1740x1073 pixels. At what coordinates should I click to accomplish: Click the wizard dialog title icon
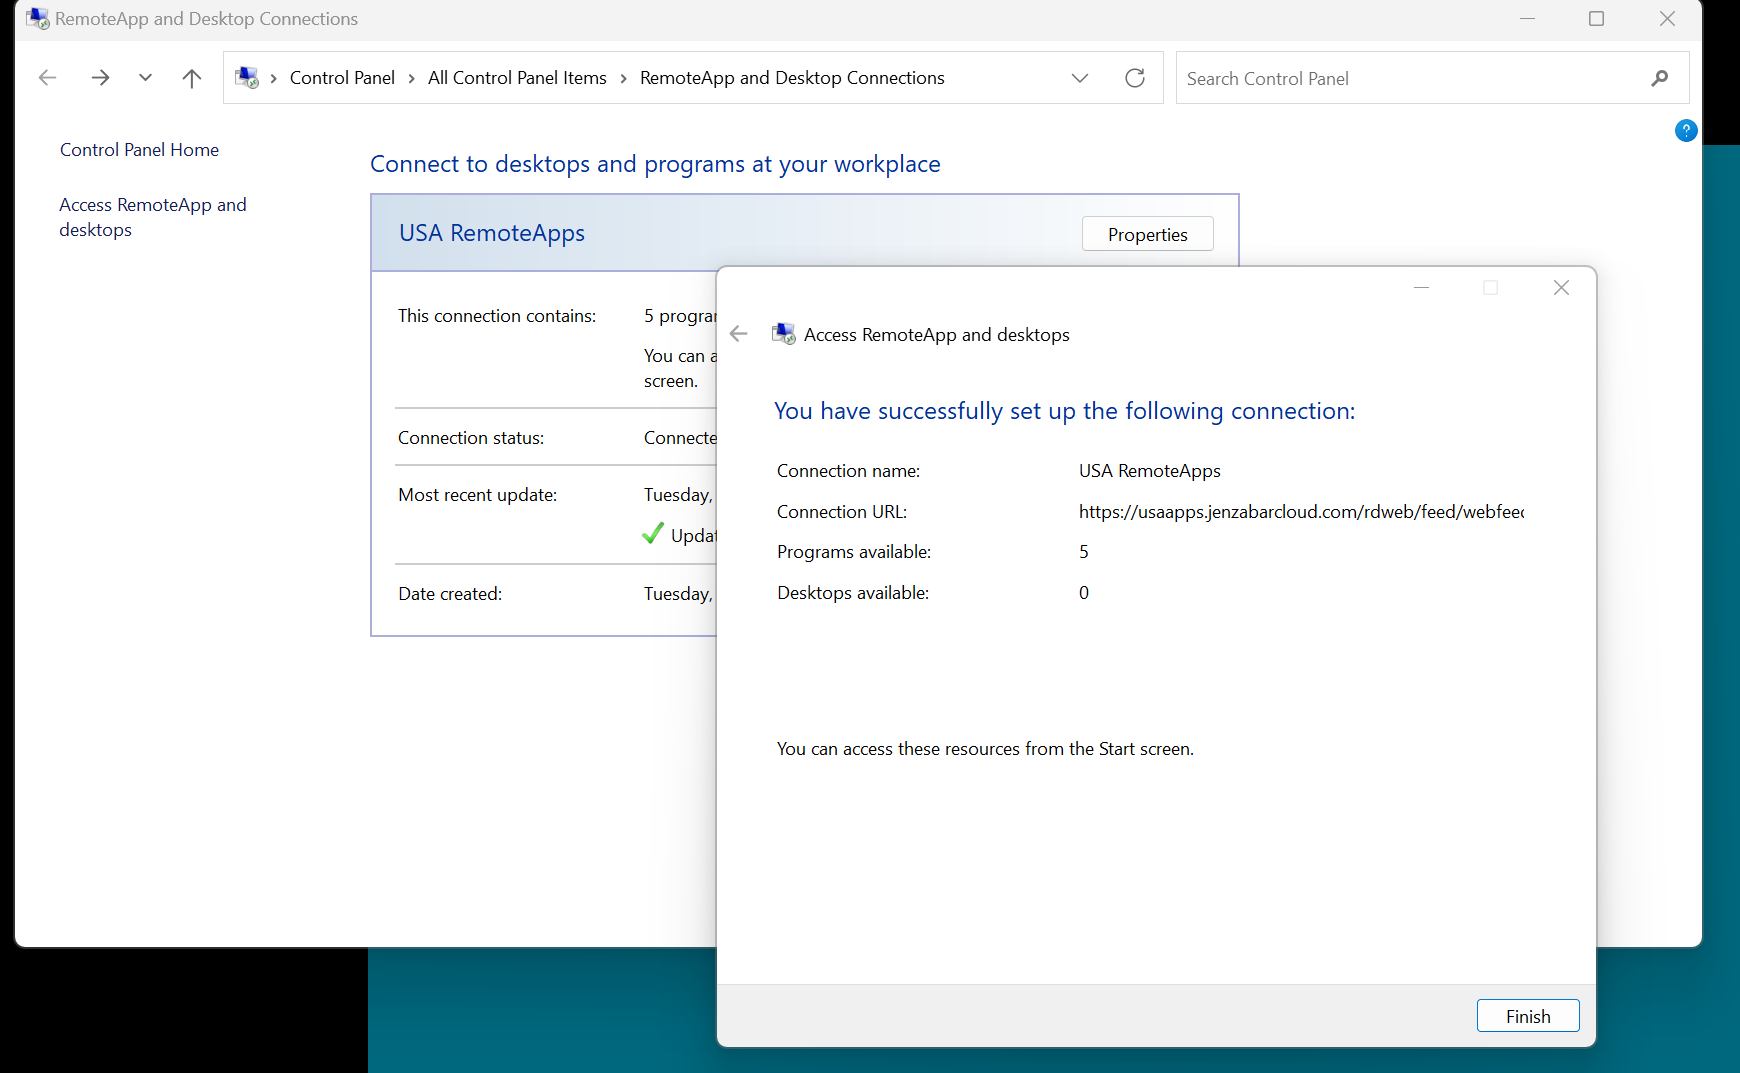[x=784, y=334]
